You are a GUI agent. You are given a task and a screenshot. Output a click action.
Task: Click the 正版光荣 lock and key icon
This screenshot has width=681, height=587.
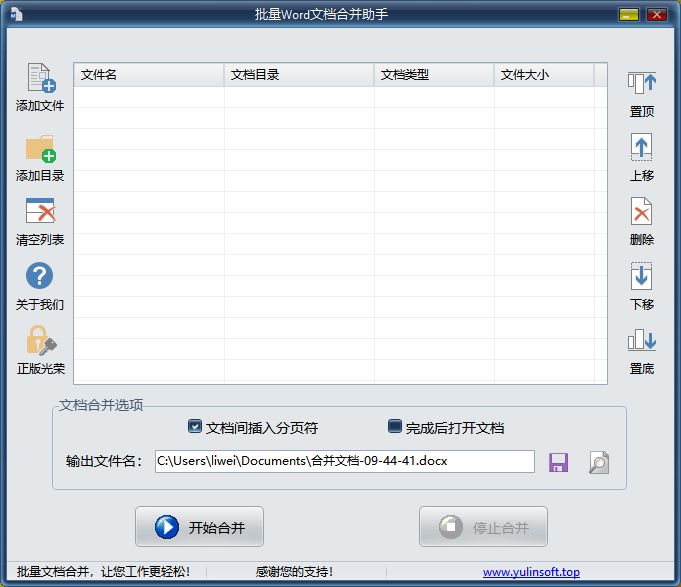[41, 340]
